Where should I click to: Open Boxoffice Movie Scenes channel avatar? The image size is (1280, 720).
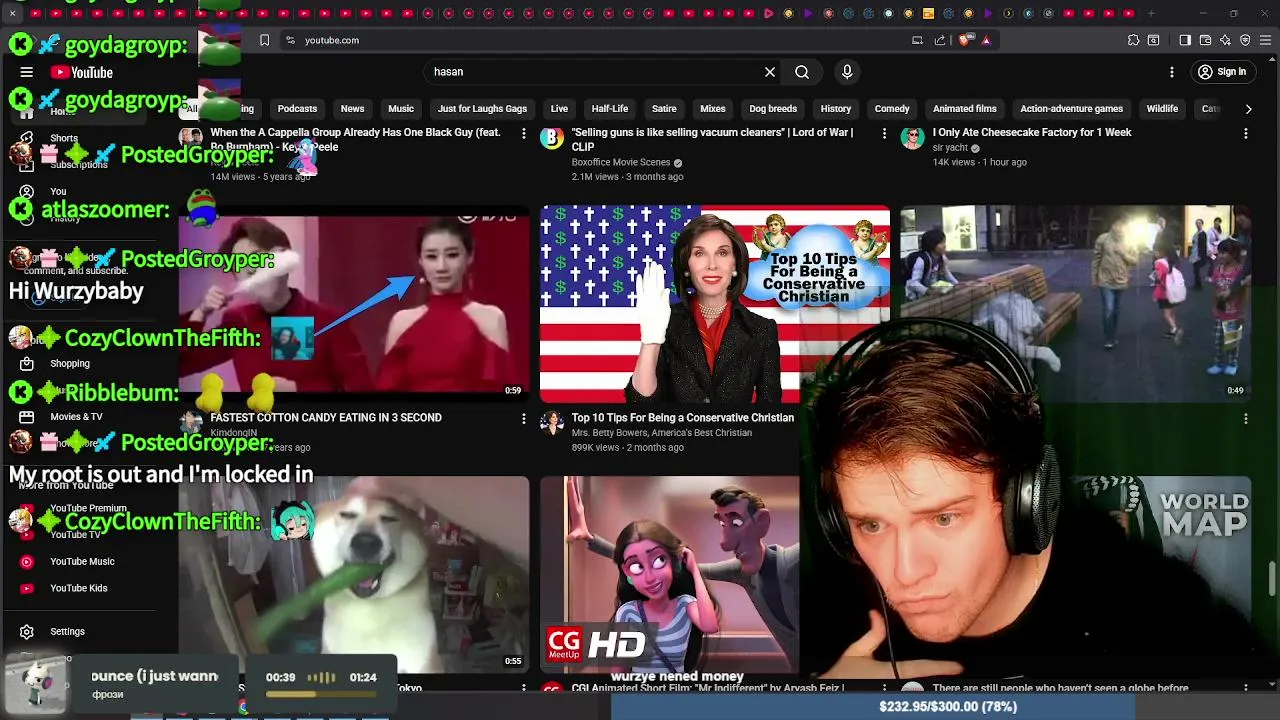click(552, 138)
